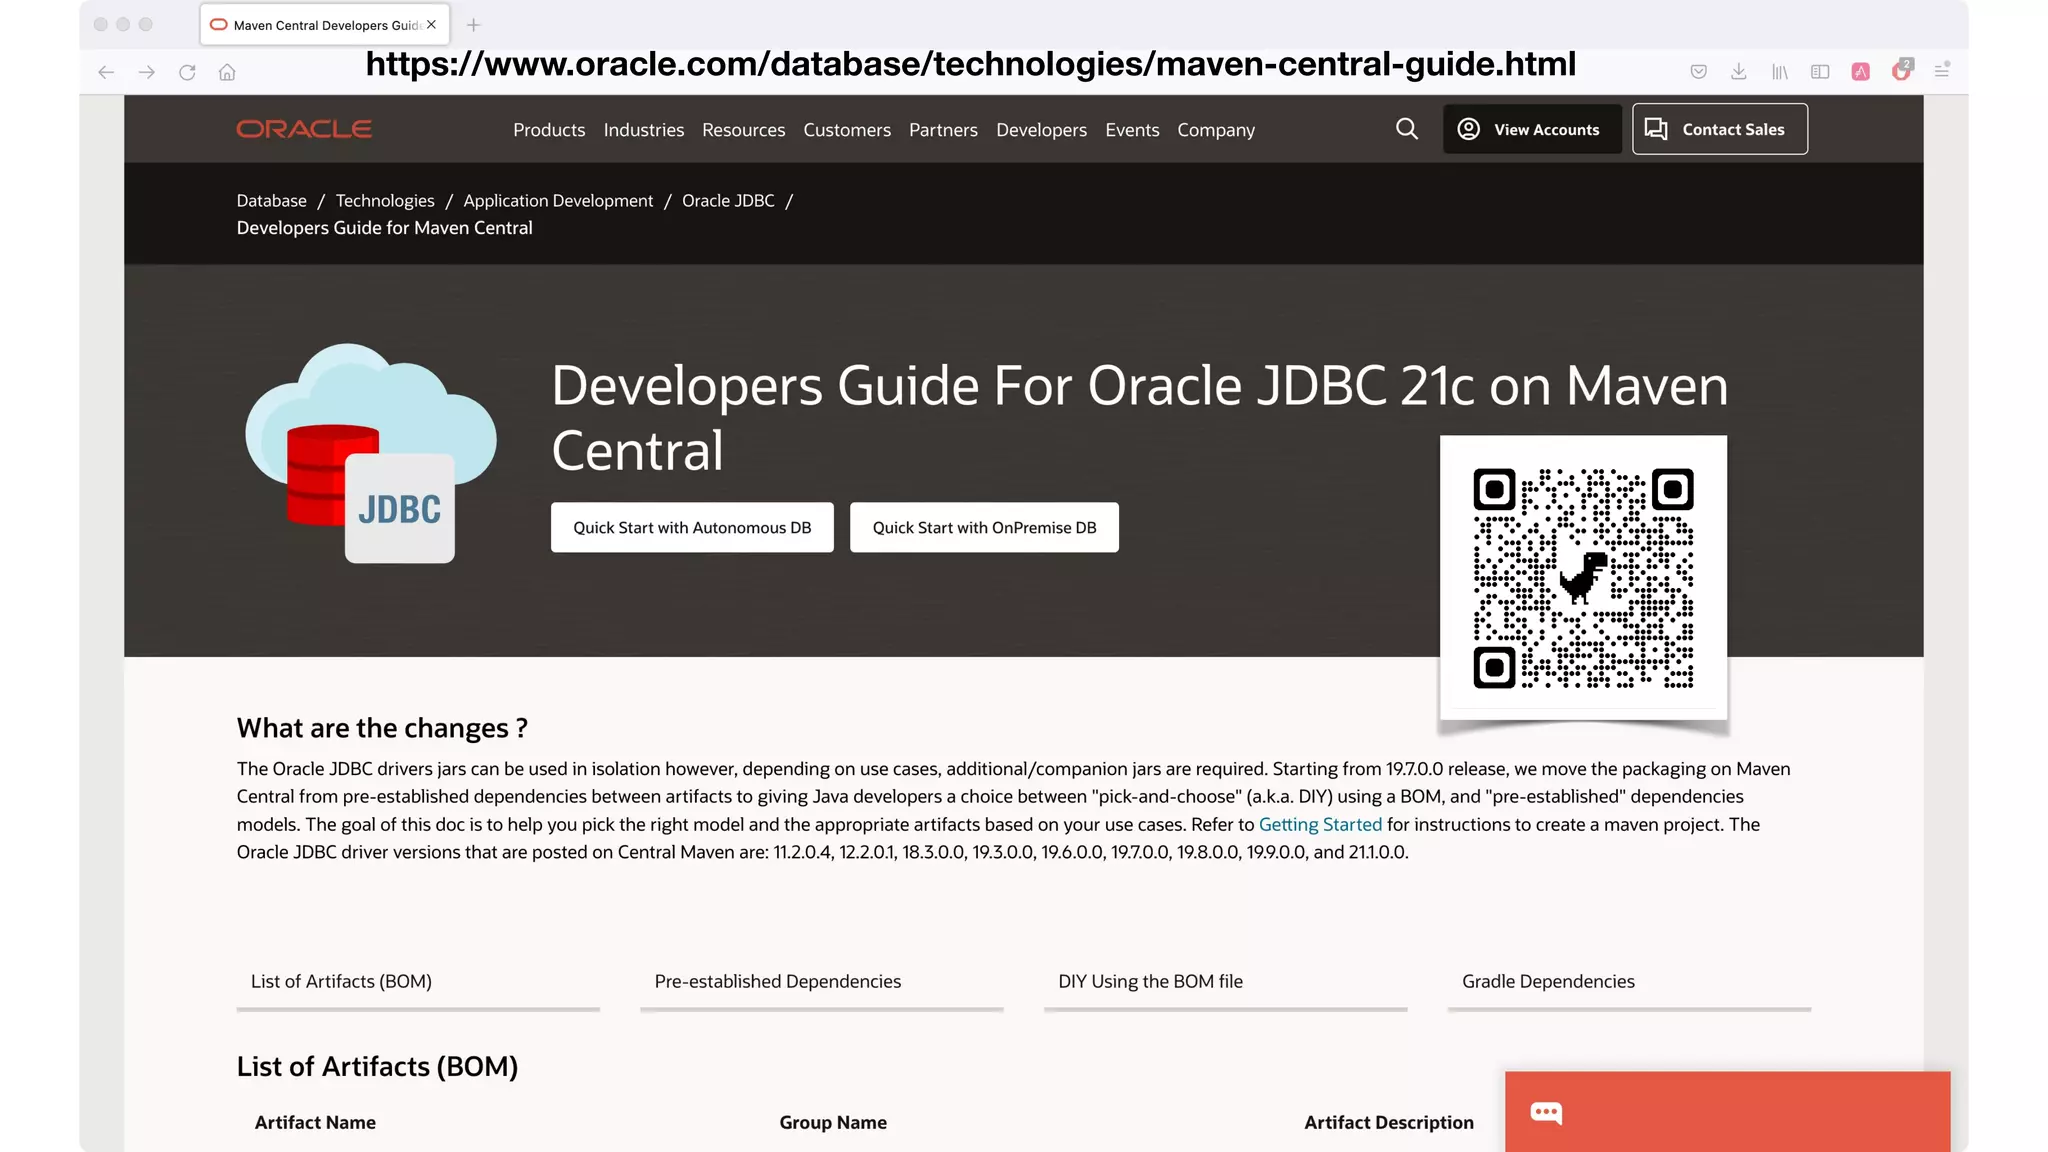Go to browser home page
Image resolution: width=2048 pixels, height=1152 pixels.
click(x=227, y=72)
